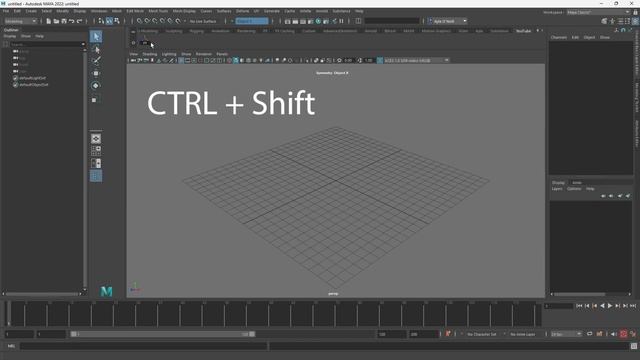Click the Undo arrow icon
Viewport: 640px width, 360px height.
pos(71,21)
